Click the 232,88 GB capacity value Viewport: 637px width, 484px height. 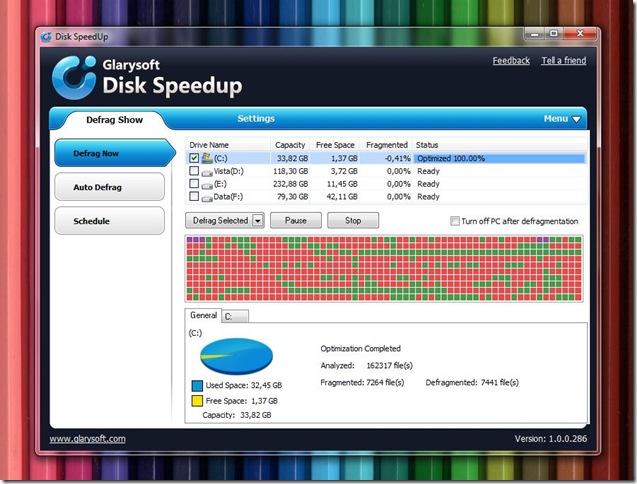tap(290, 184)
